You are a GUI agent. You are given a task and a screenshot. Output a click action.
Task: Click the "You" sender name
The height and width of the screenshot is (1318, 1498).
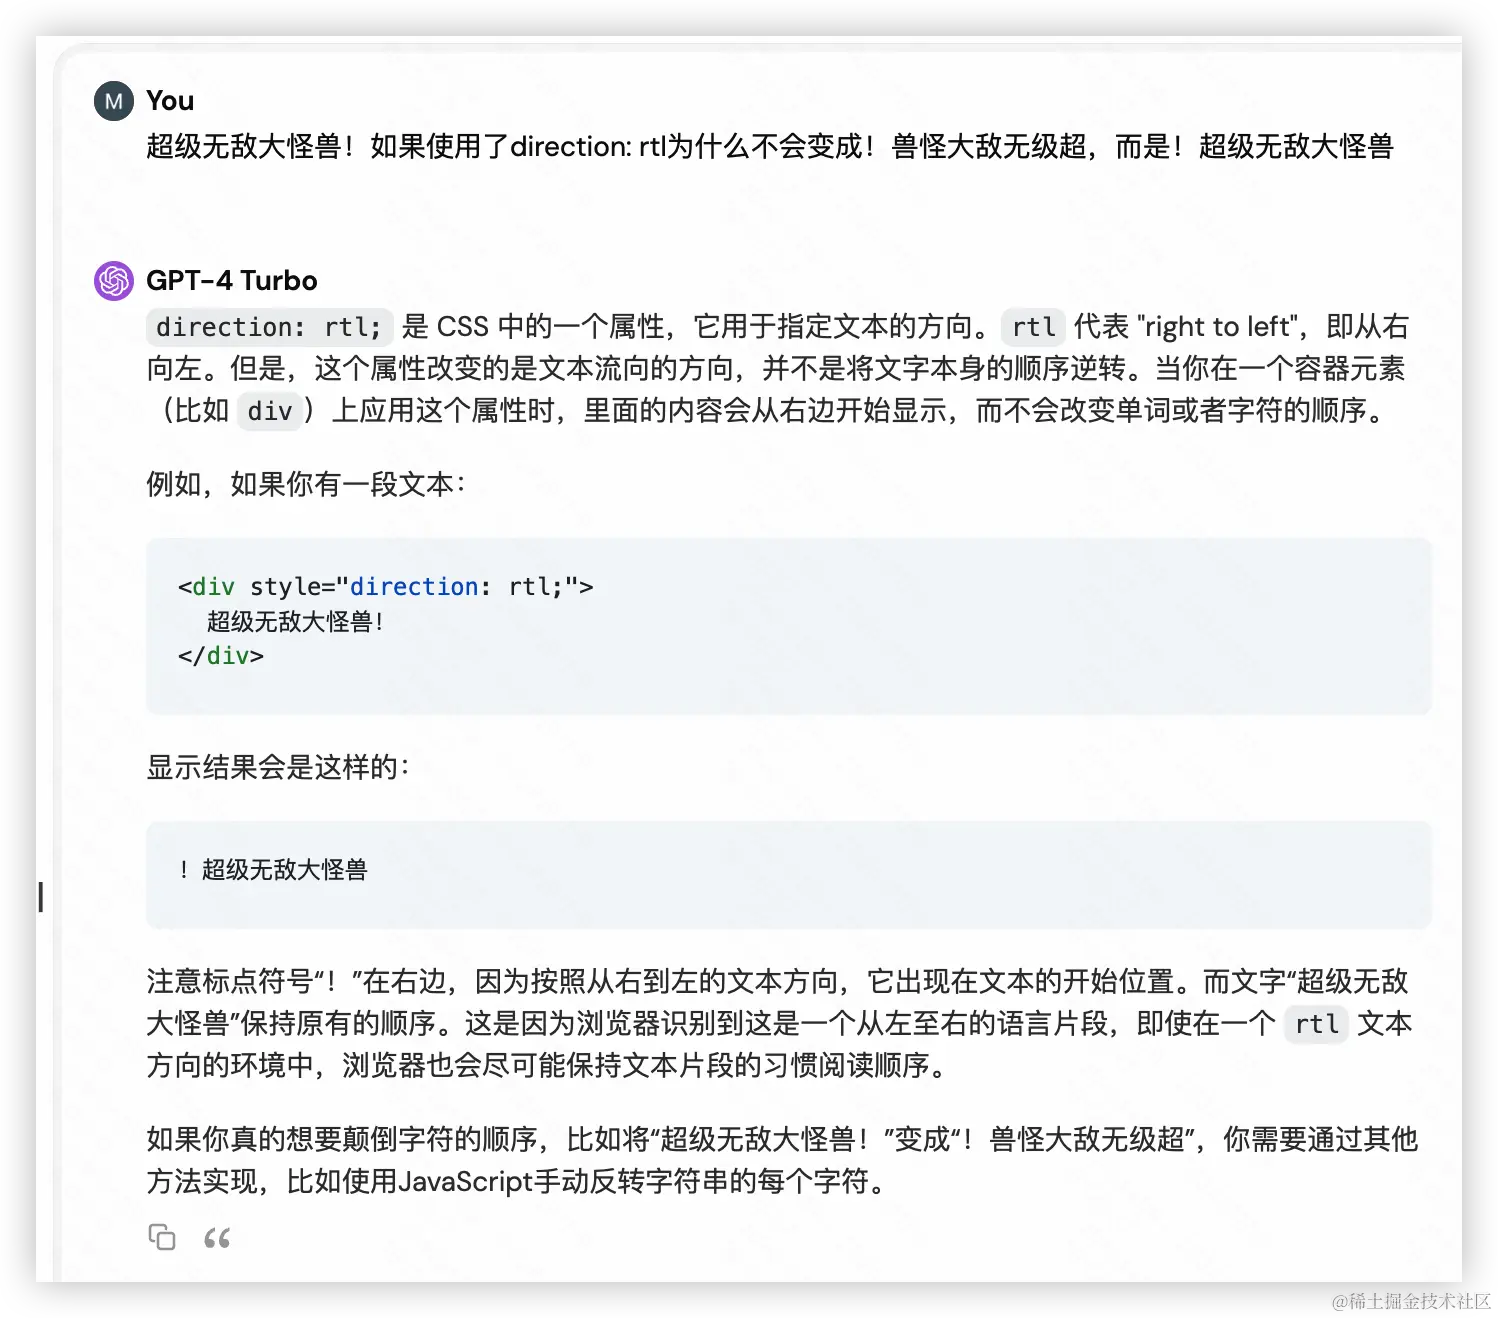170,101
